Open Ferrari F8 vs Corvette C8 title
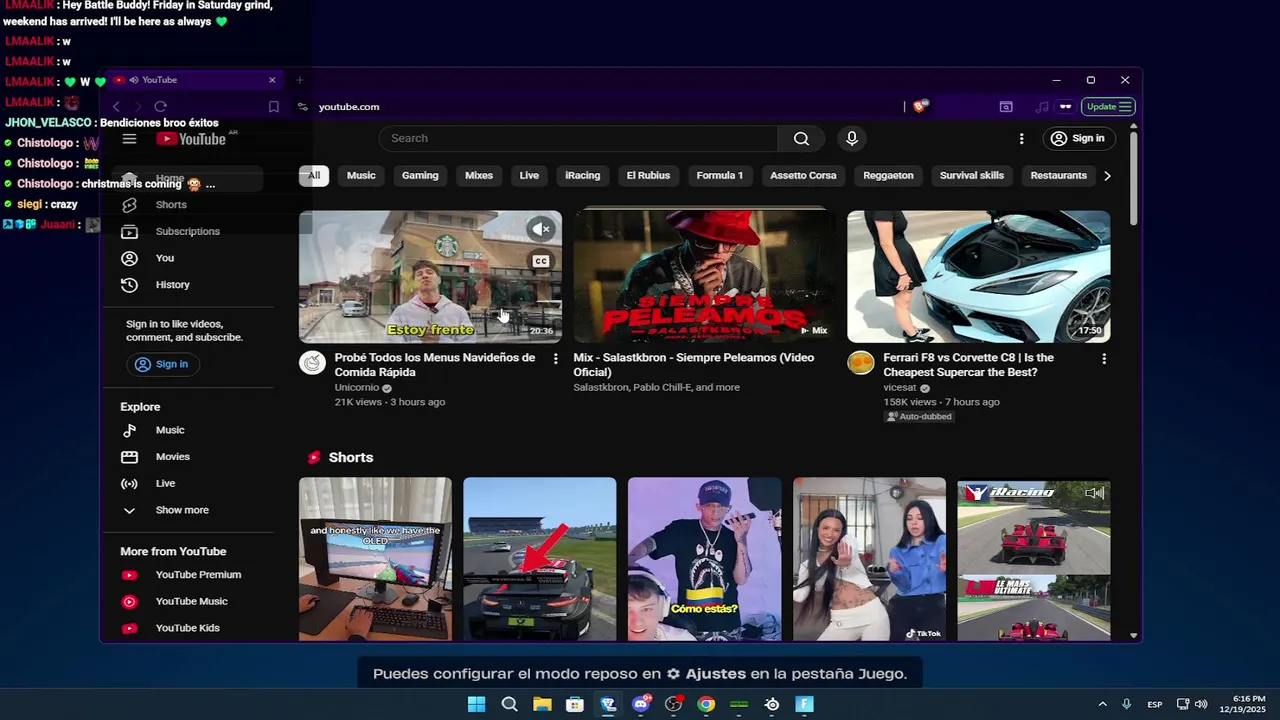1280x720 pixels. [x=968, y=365]
